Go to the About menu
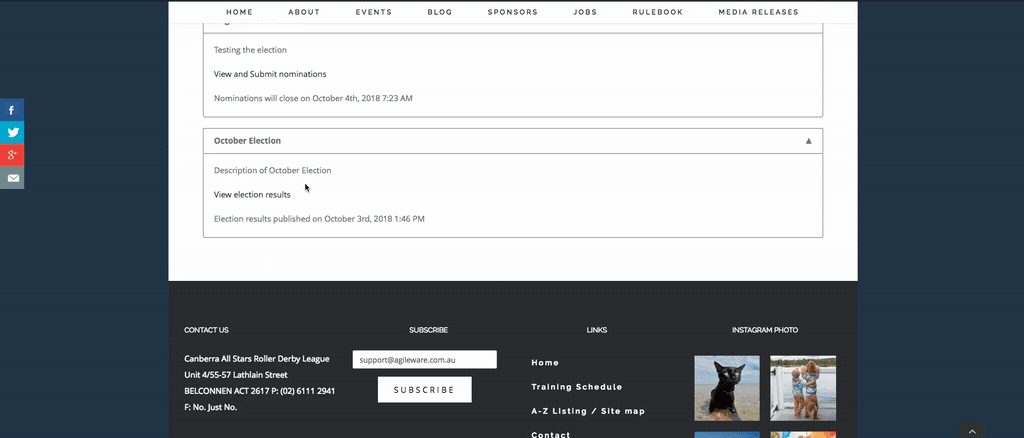The image size is (1024, 438). coord(304,12)
